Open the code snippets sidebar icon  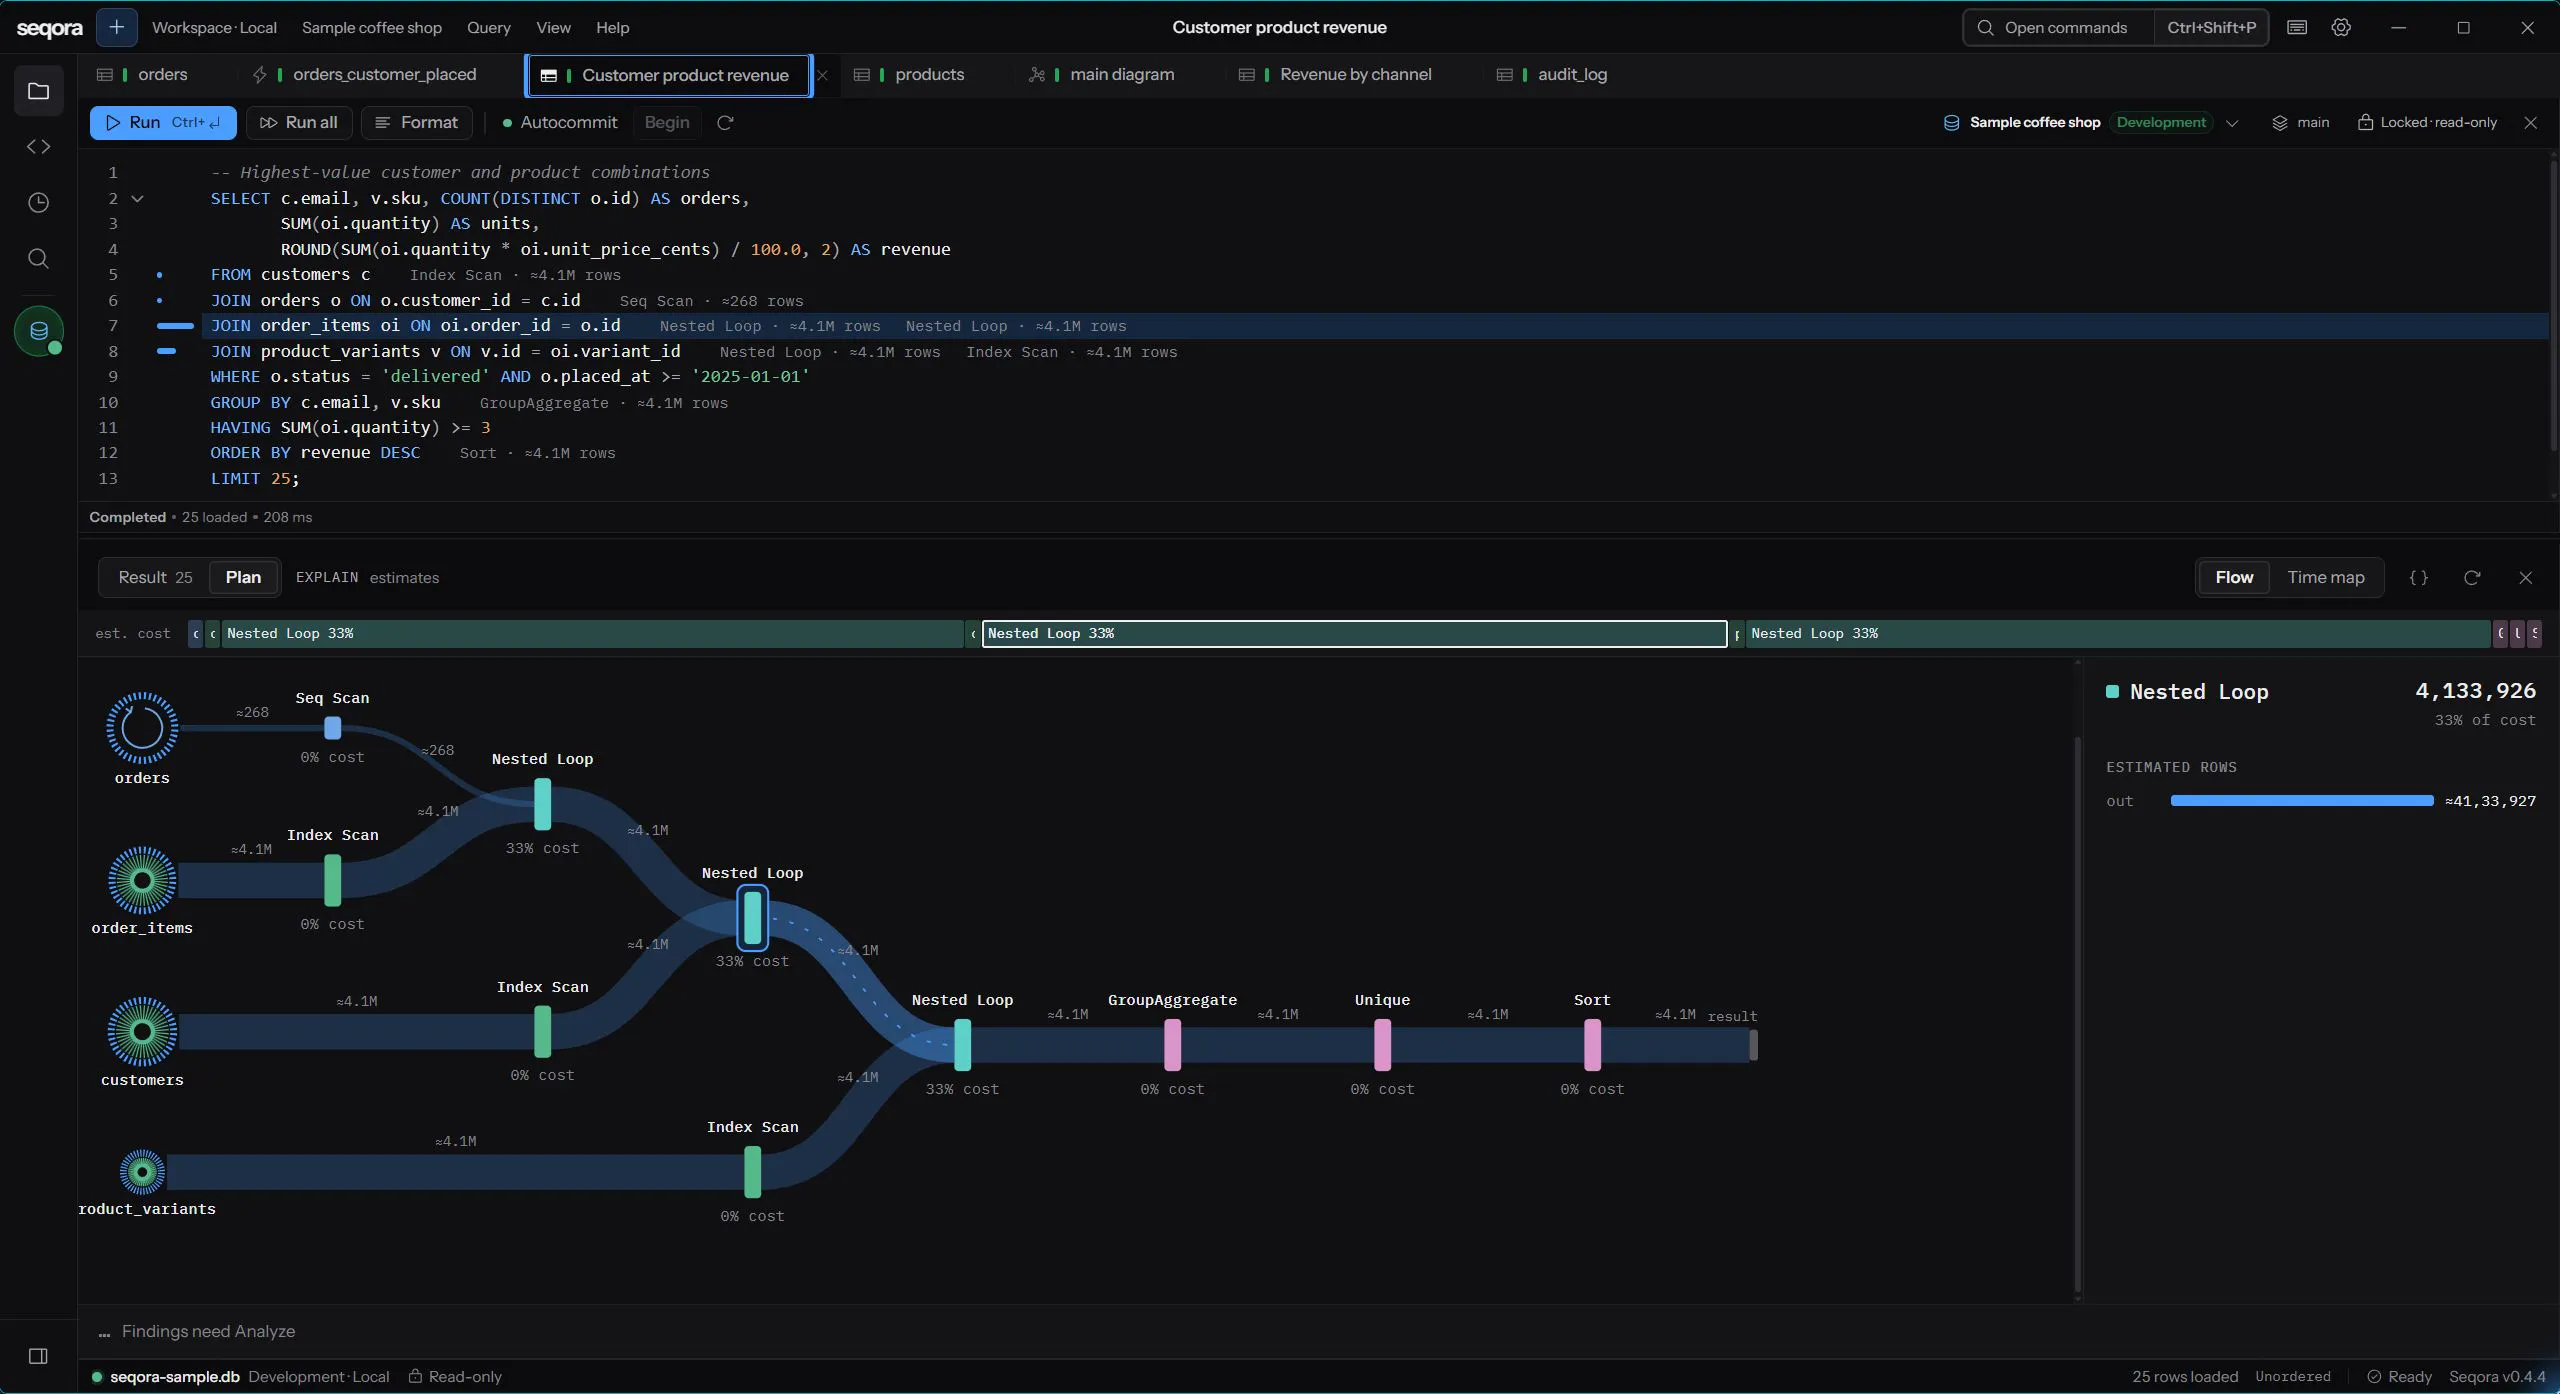coord(38,147)
